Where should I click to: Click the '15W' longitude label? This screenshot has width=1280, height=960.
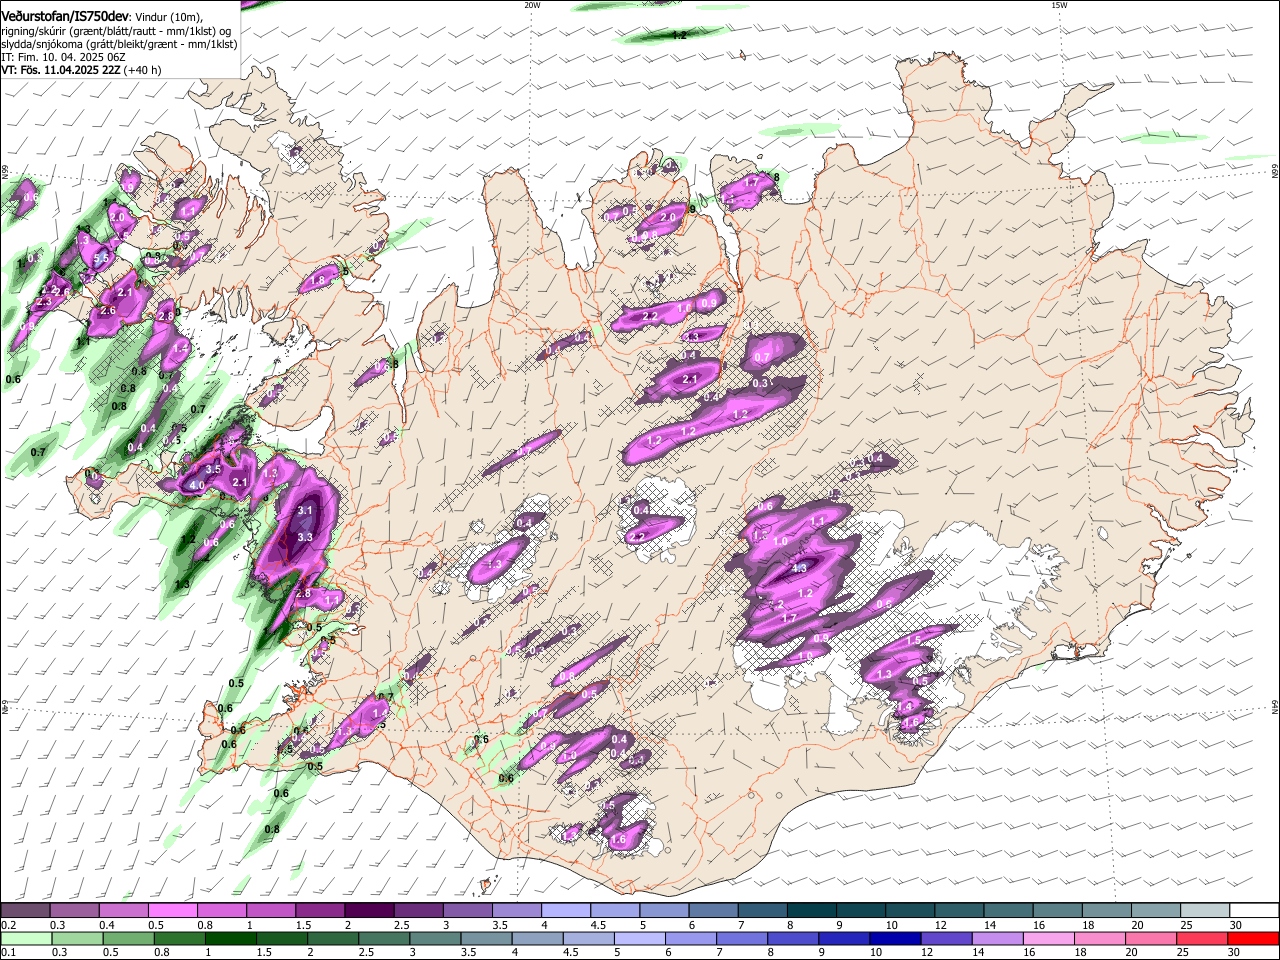point(1059,5)
